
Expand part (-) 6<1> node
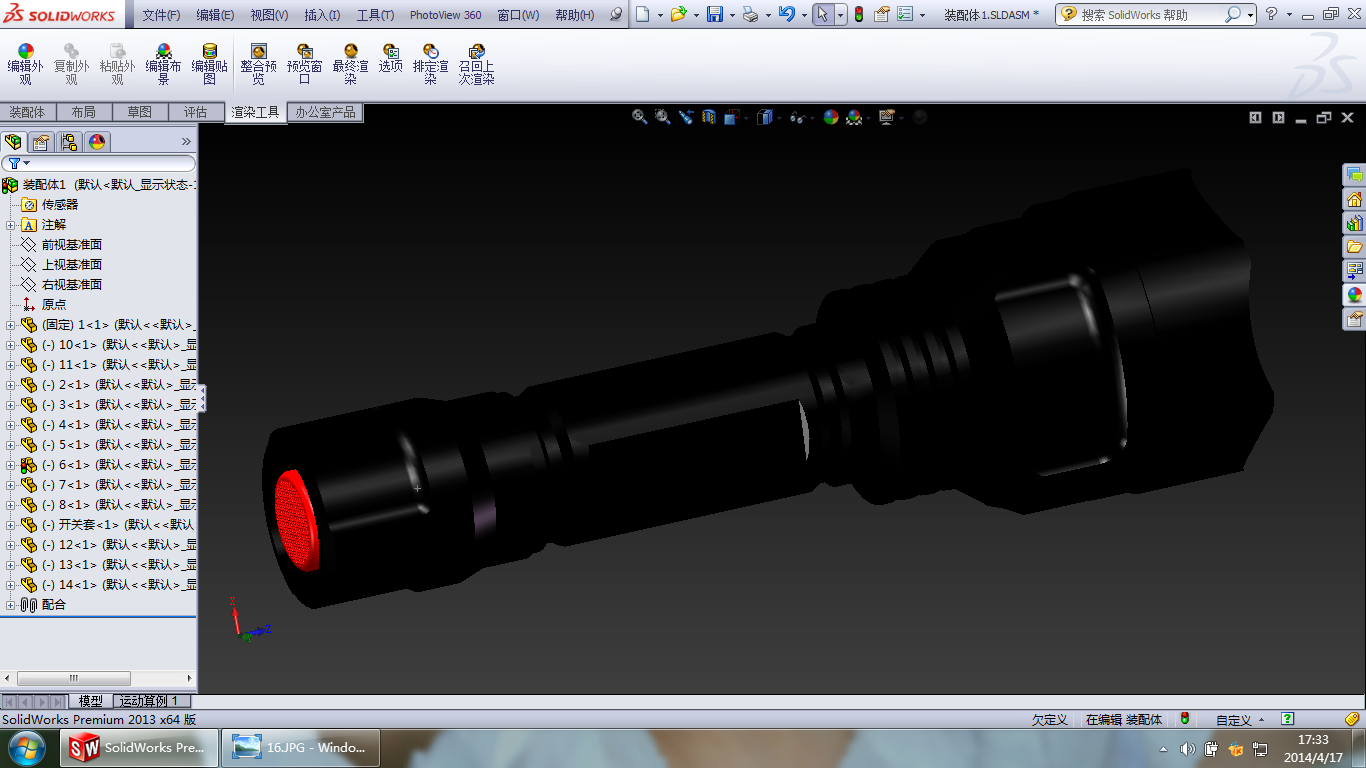click(11, 465)
